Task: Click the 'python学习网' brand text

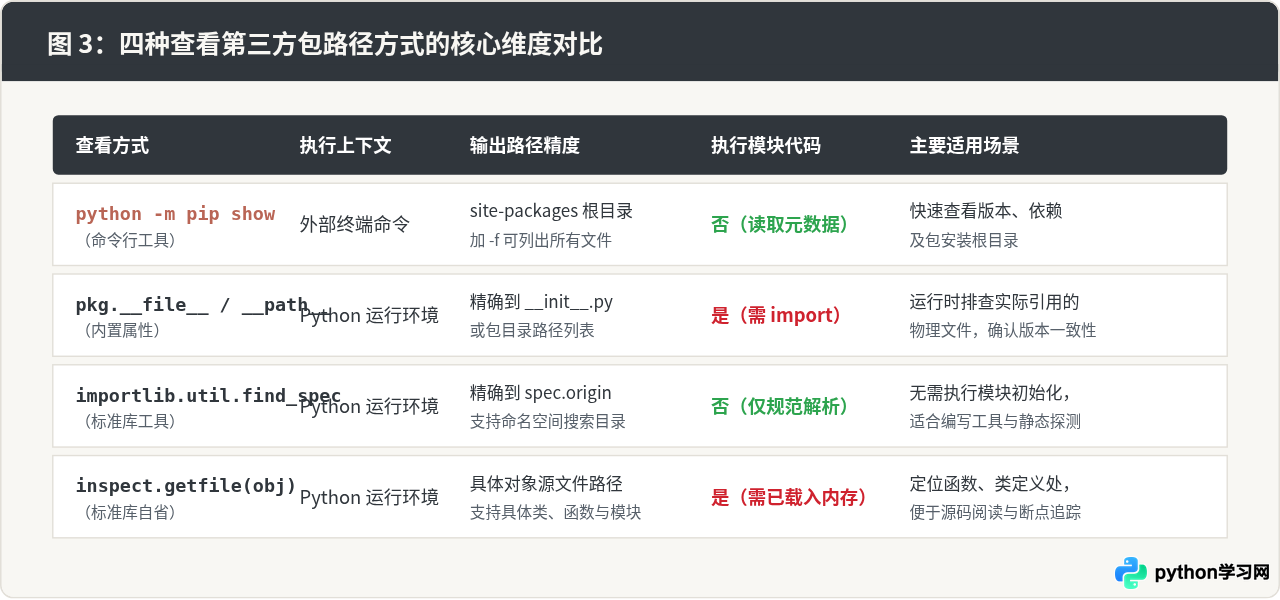Action: click(x=1211, y=573)
